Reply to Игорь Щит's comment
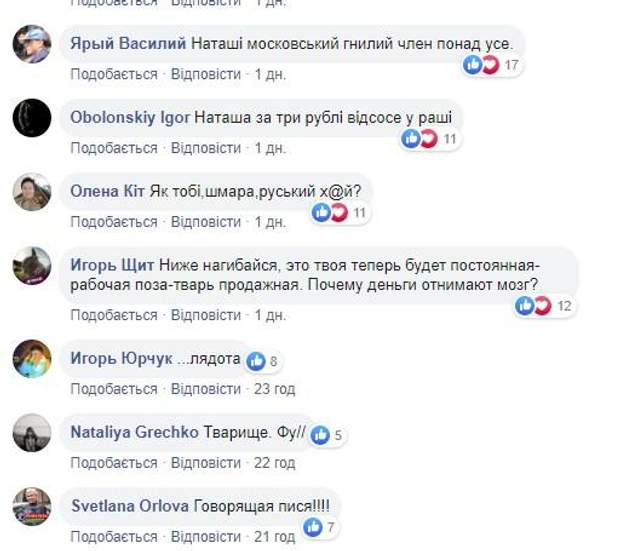Image resolution: width=620 pixels, height=551 pixels. [x=206, y=315]
